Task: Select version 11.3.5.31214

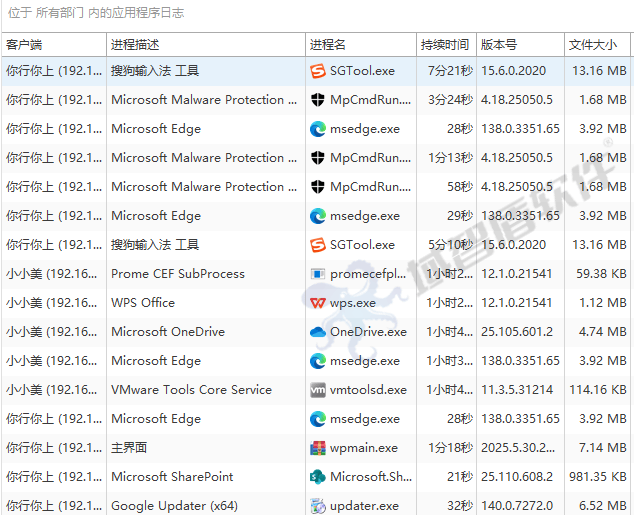Action: point(517,390)
